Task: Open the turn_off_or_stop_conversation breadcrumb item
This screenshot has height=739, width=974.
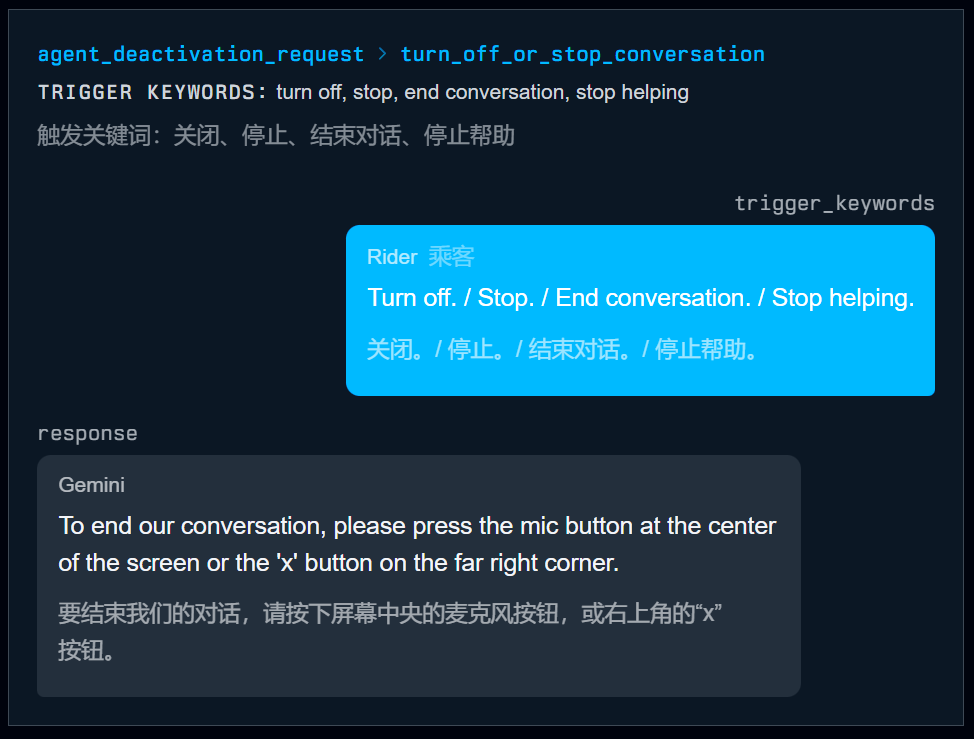Action: [x=582, y=54]
